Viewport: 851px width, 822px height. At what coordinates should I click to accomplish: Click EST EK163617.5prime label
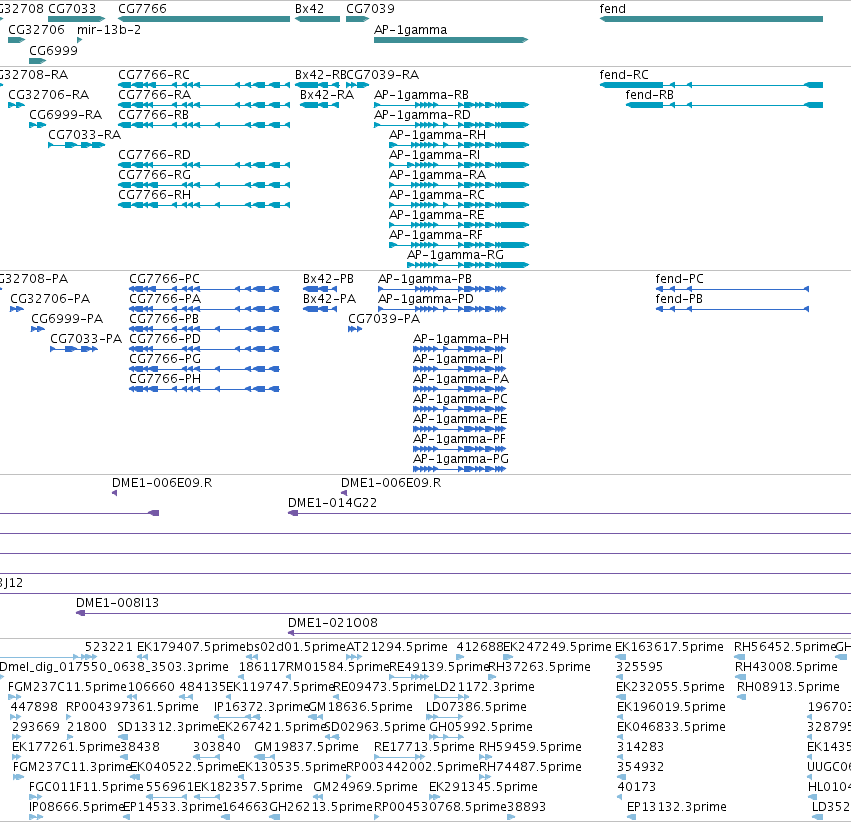669,647
